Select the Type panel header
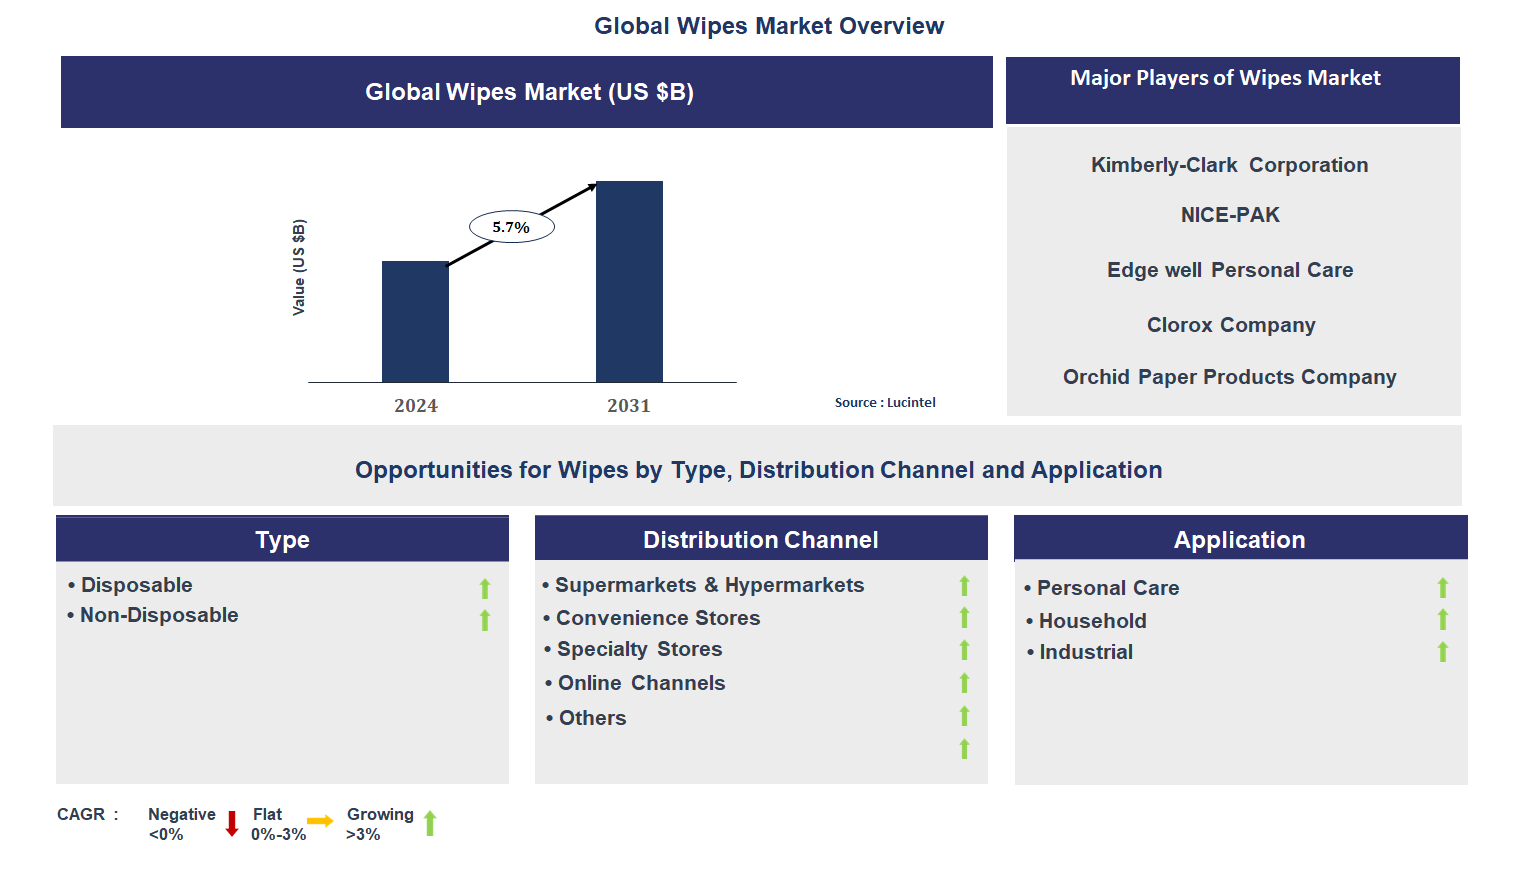This screenshot has height=872, width=1537. 282,539
